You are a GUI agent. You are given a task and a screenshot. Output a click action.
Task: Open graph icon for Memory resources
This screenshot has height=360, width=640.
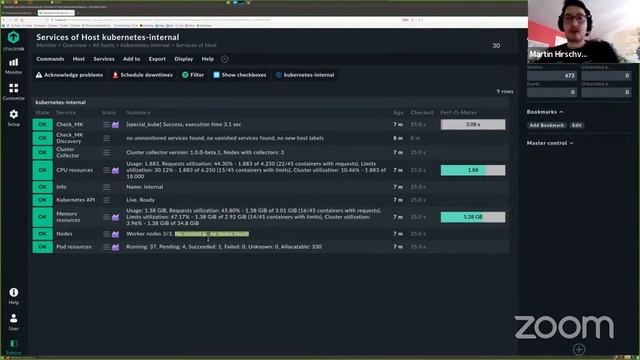click(x=116, y=217)
